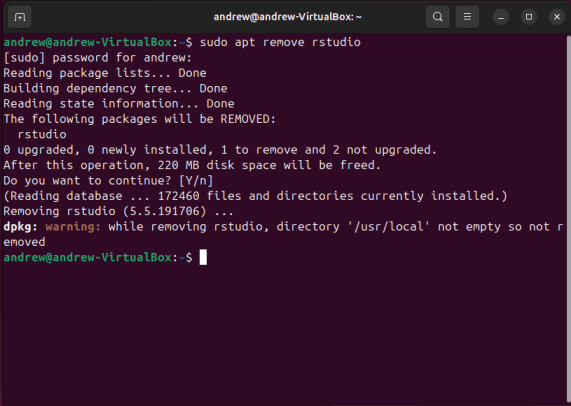Click 'Reading state information... Done' line
The image size is (571, 406).
point(119,104)
